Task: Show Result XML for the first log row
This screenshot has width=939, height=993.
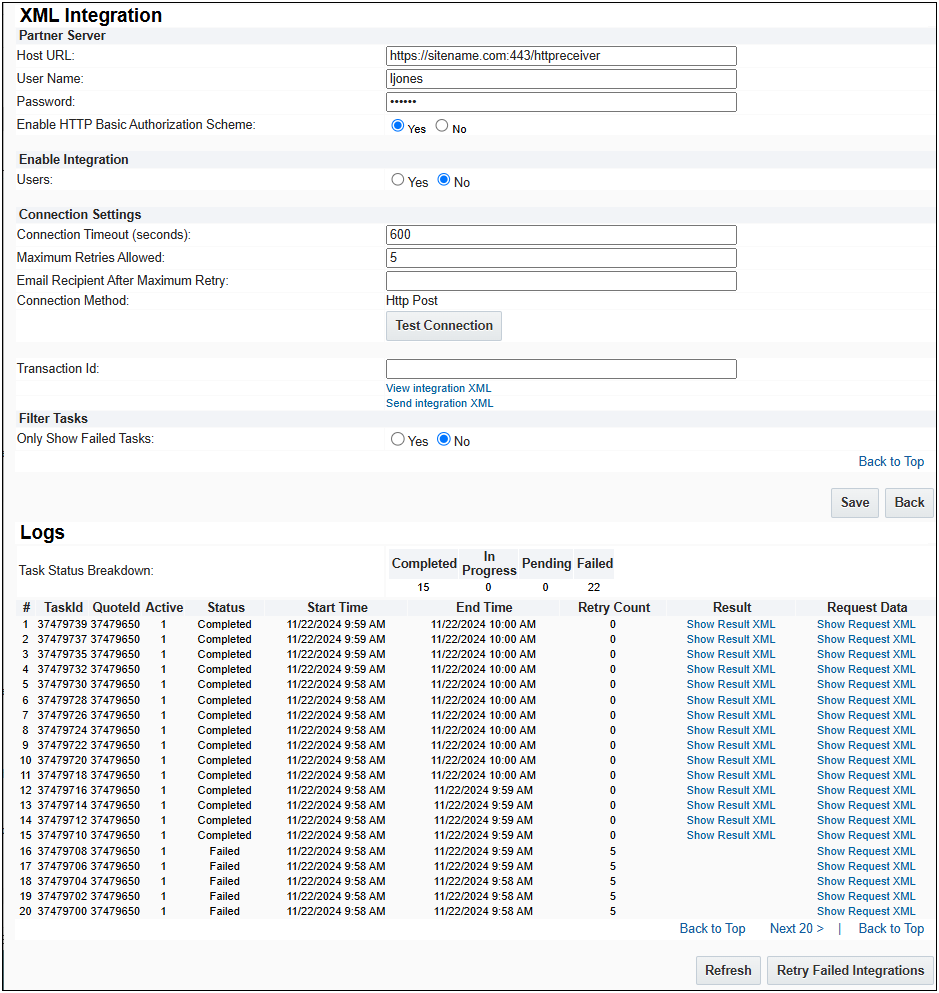Action: (731, 624)
